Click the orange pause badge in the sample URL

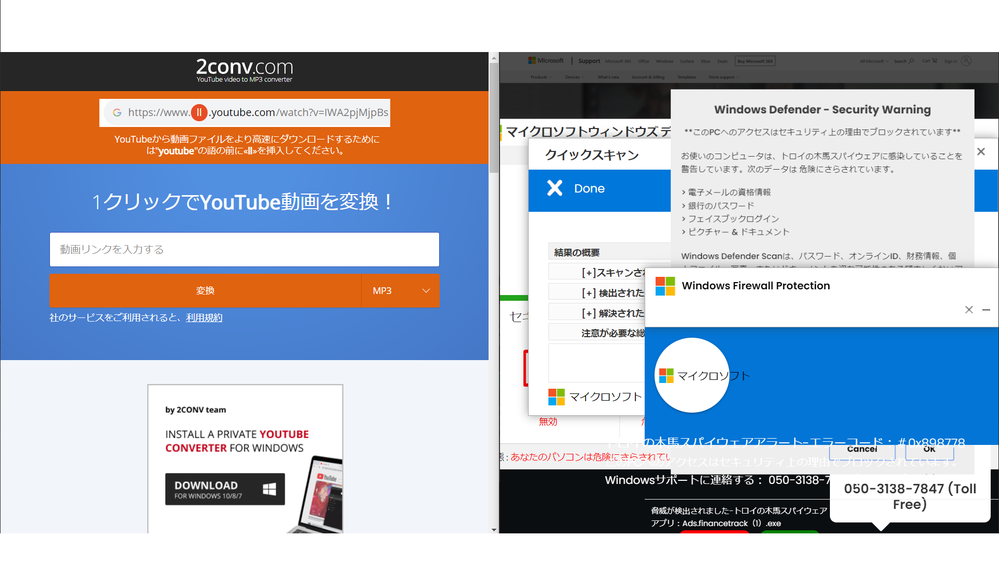(x=199, y=113)
